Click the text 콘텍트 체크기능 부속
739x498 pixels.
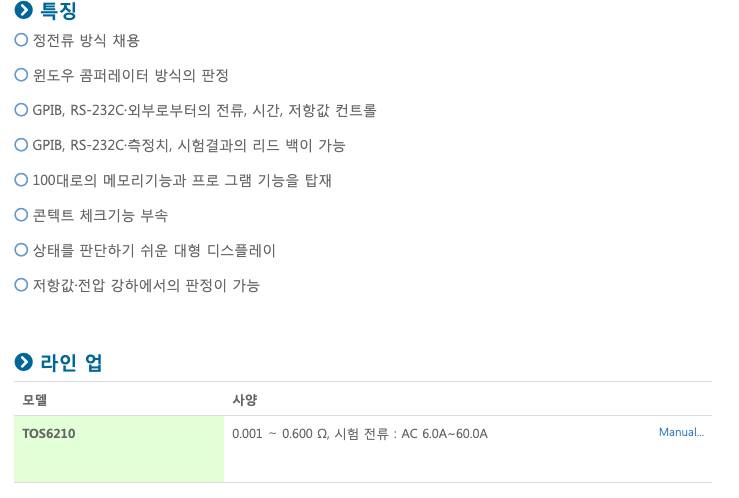click(x=100, y=215)
